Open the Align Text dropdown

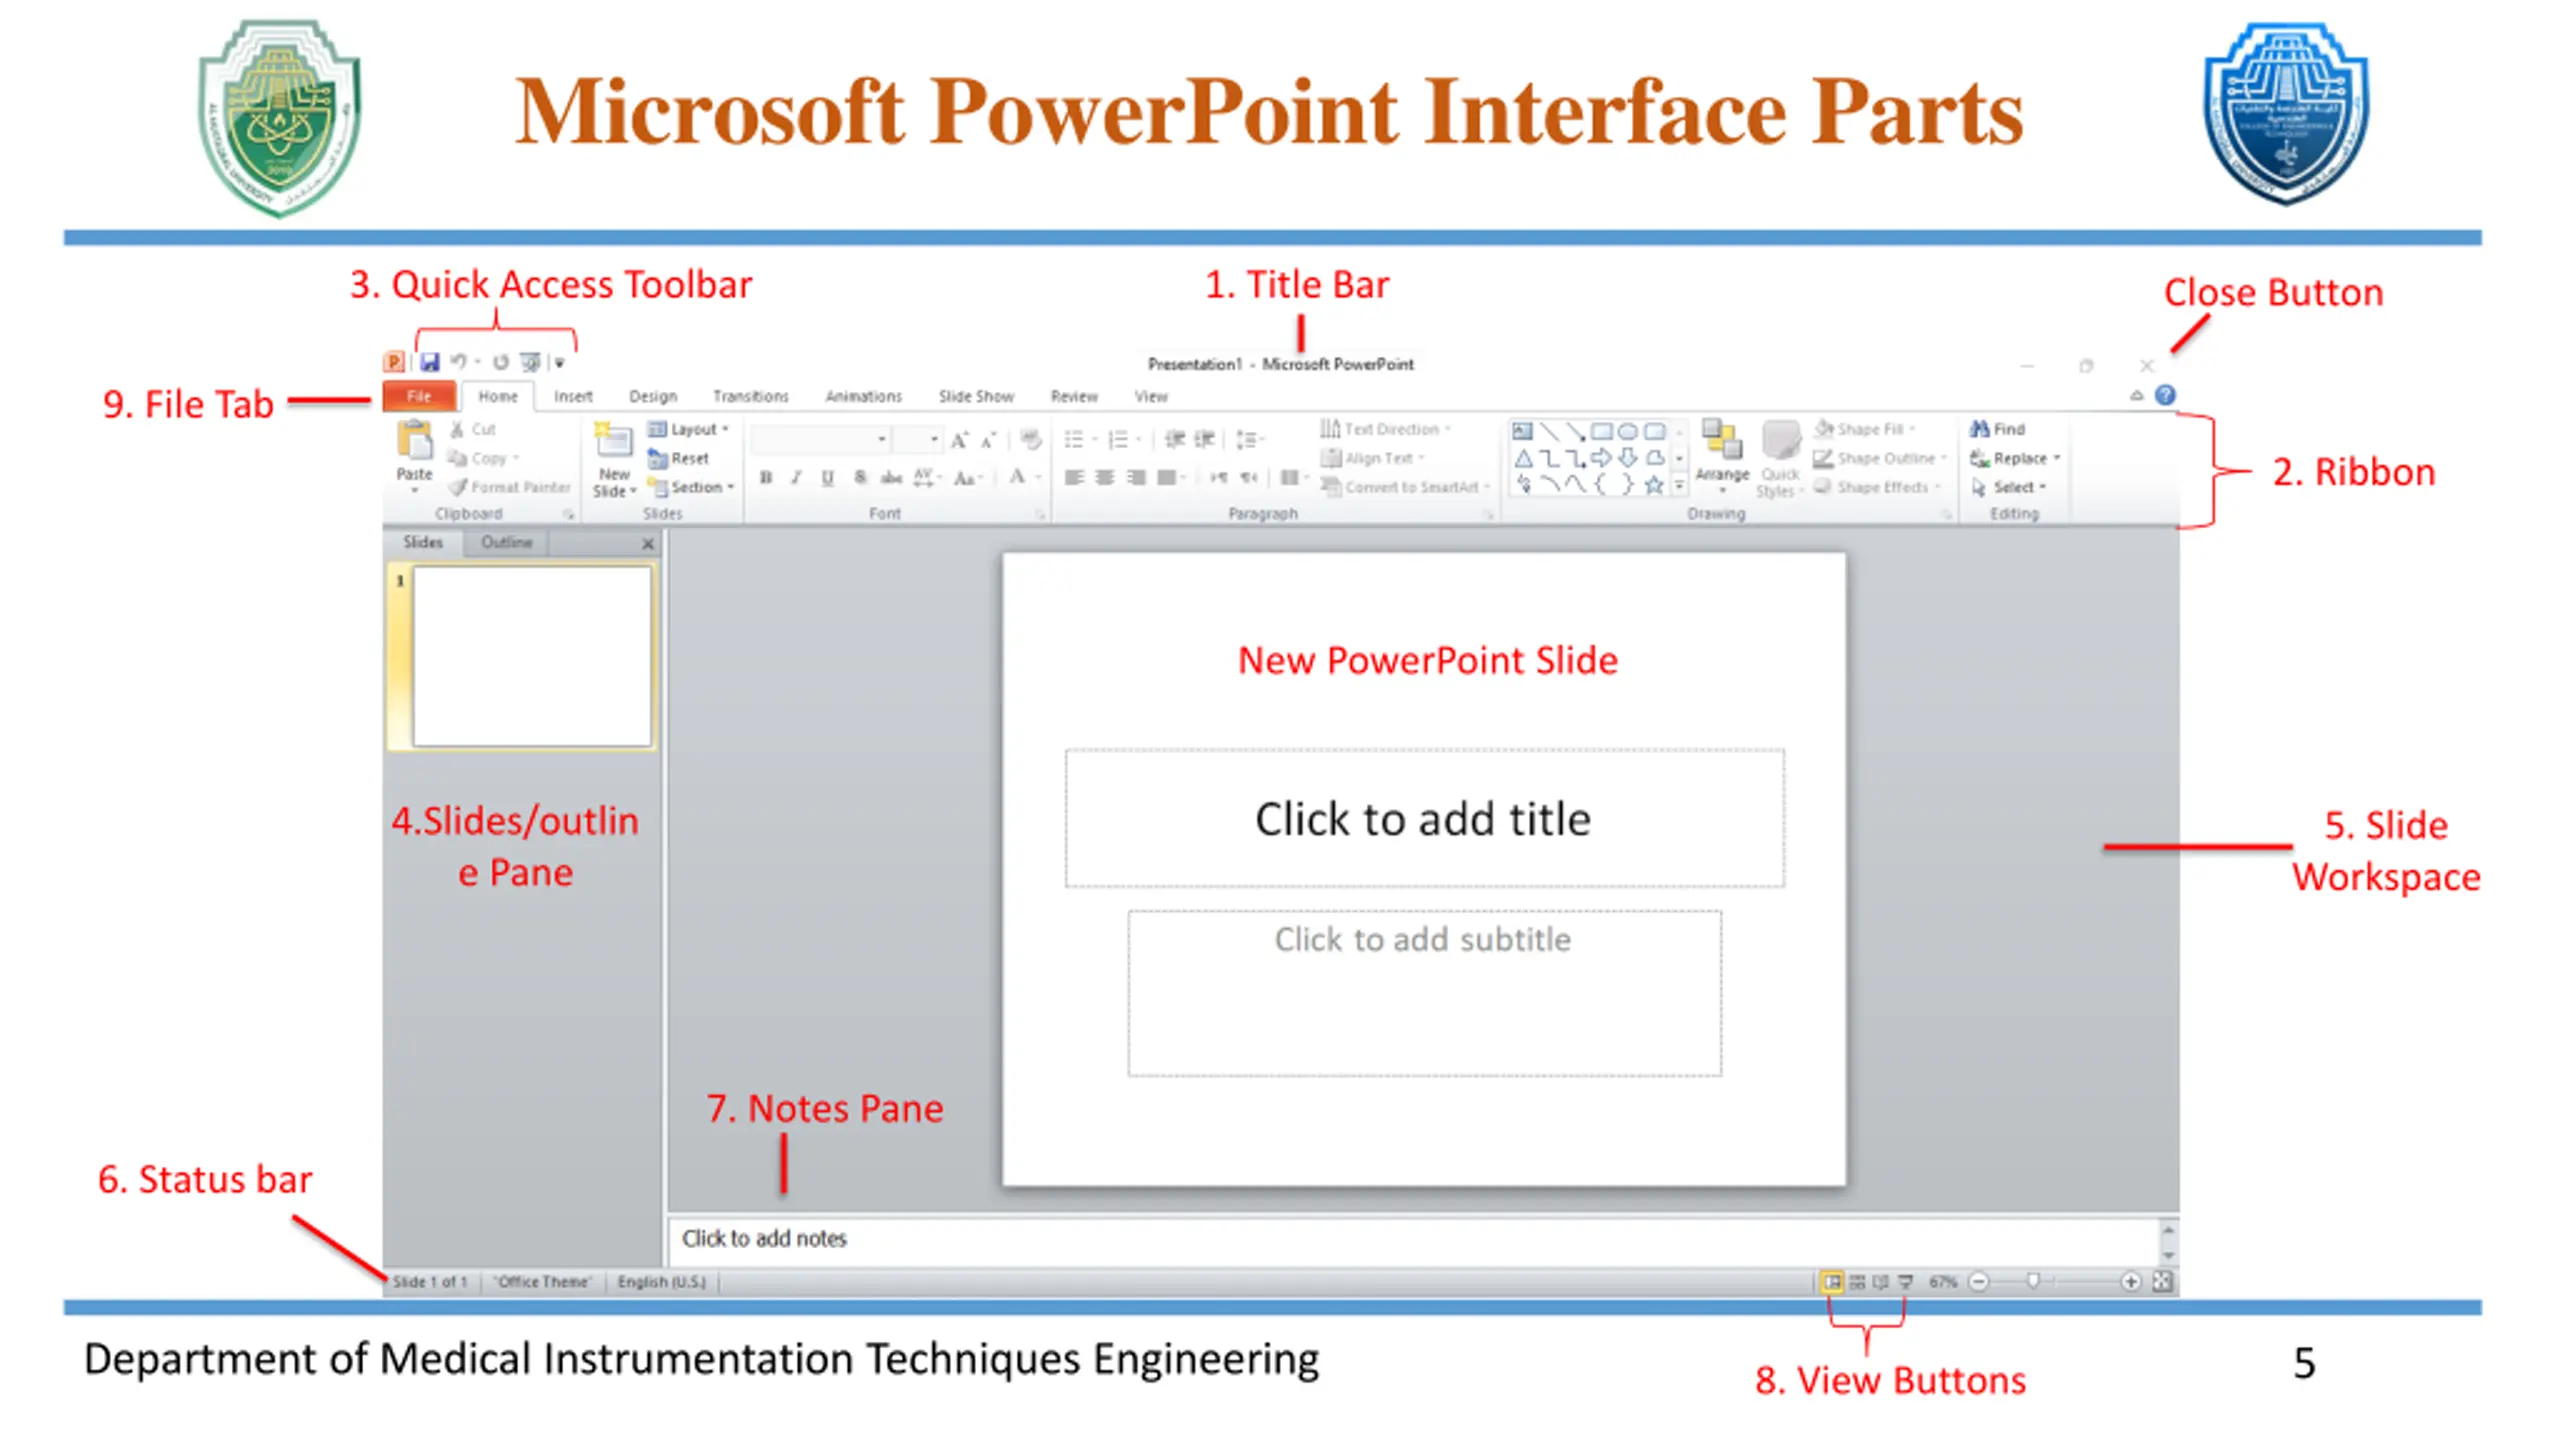pos(1373,458)
